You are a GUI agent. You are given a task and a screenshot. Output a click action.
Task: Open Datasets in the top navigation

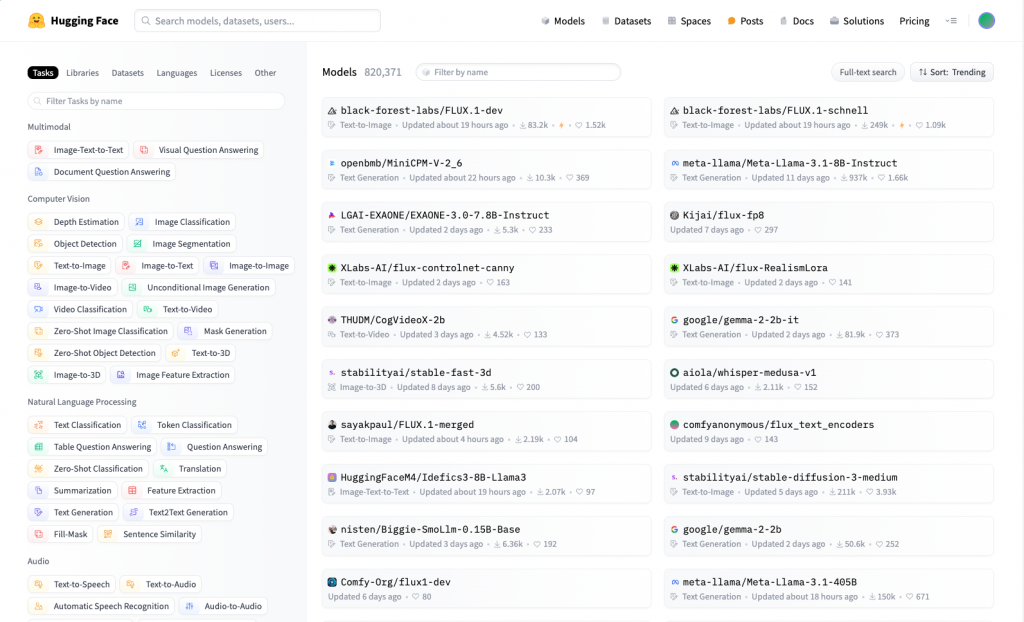point(626,21)
